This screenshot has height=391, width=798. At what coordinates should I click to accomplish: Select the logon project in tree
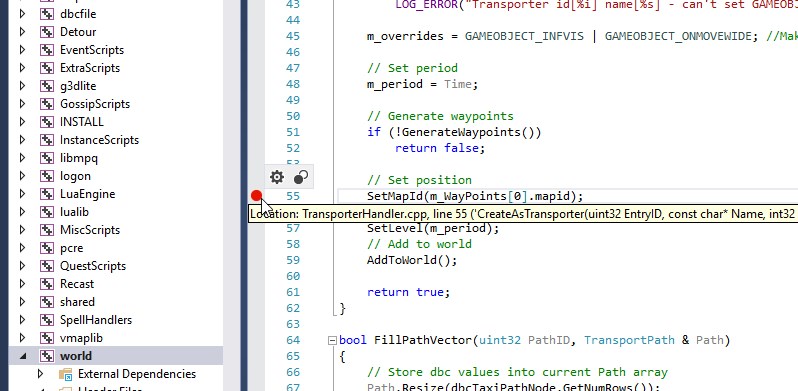[x=75, y=176]
